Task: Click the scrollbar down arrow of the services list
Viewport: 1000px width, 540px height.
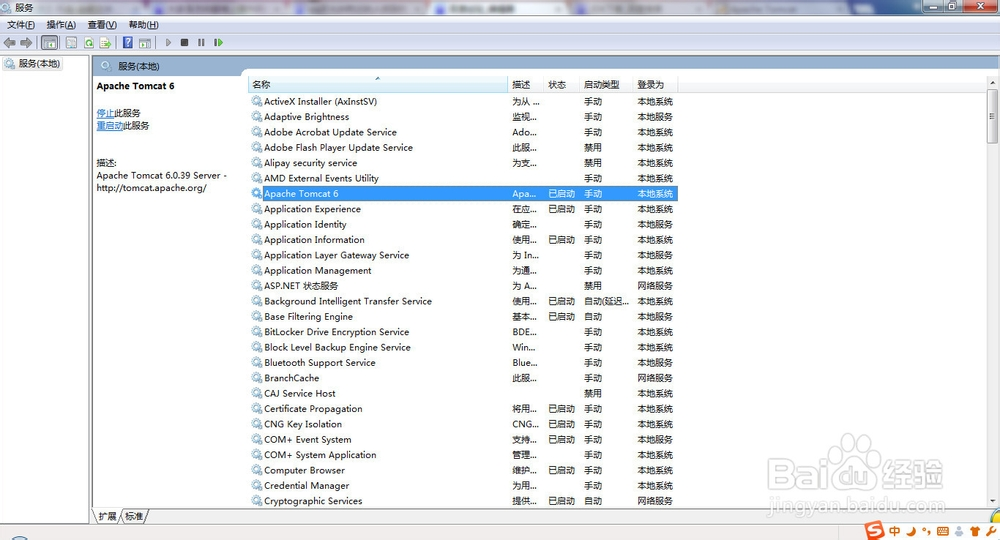Action: pyautogui.click(x=992, y=502)
